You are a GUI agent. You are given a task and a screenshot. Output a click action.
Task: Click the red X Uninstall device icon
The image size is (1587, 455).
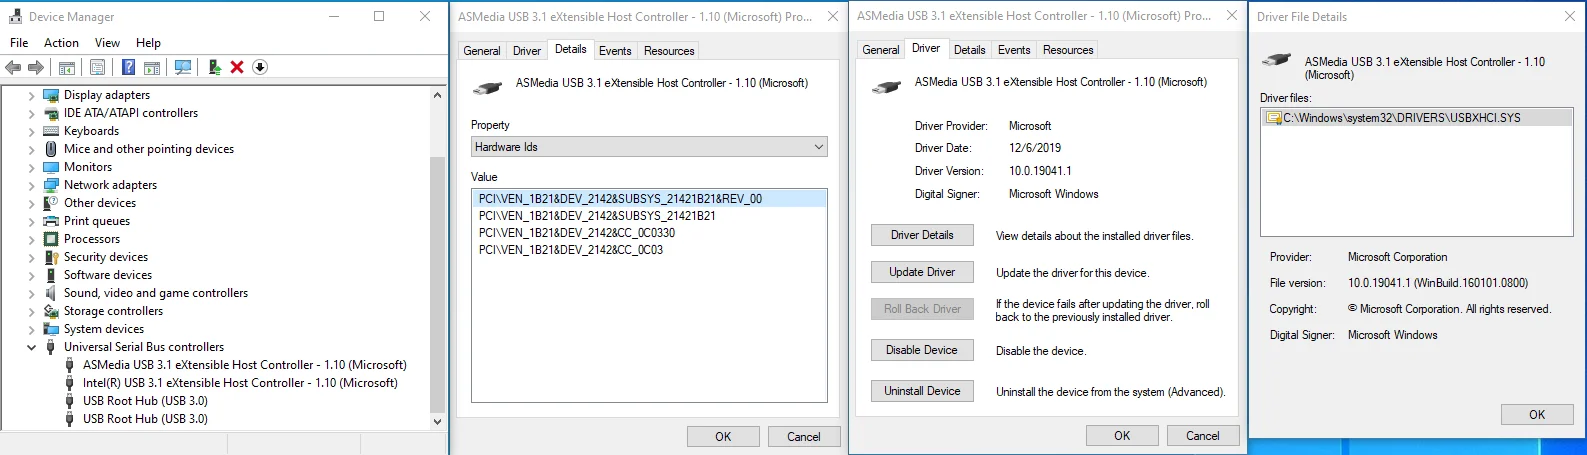[x=237, y=67]
